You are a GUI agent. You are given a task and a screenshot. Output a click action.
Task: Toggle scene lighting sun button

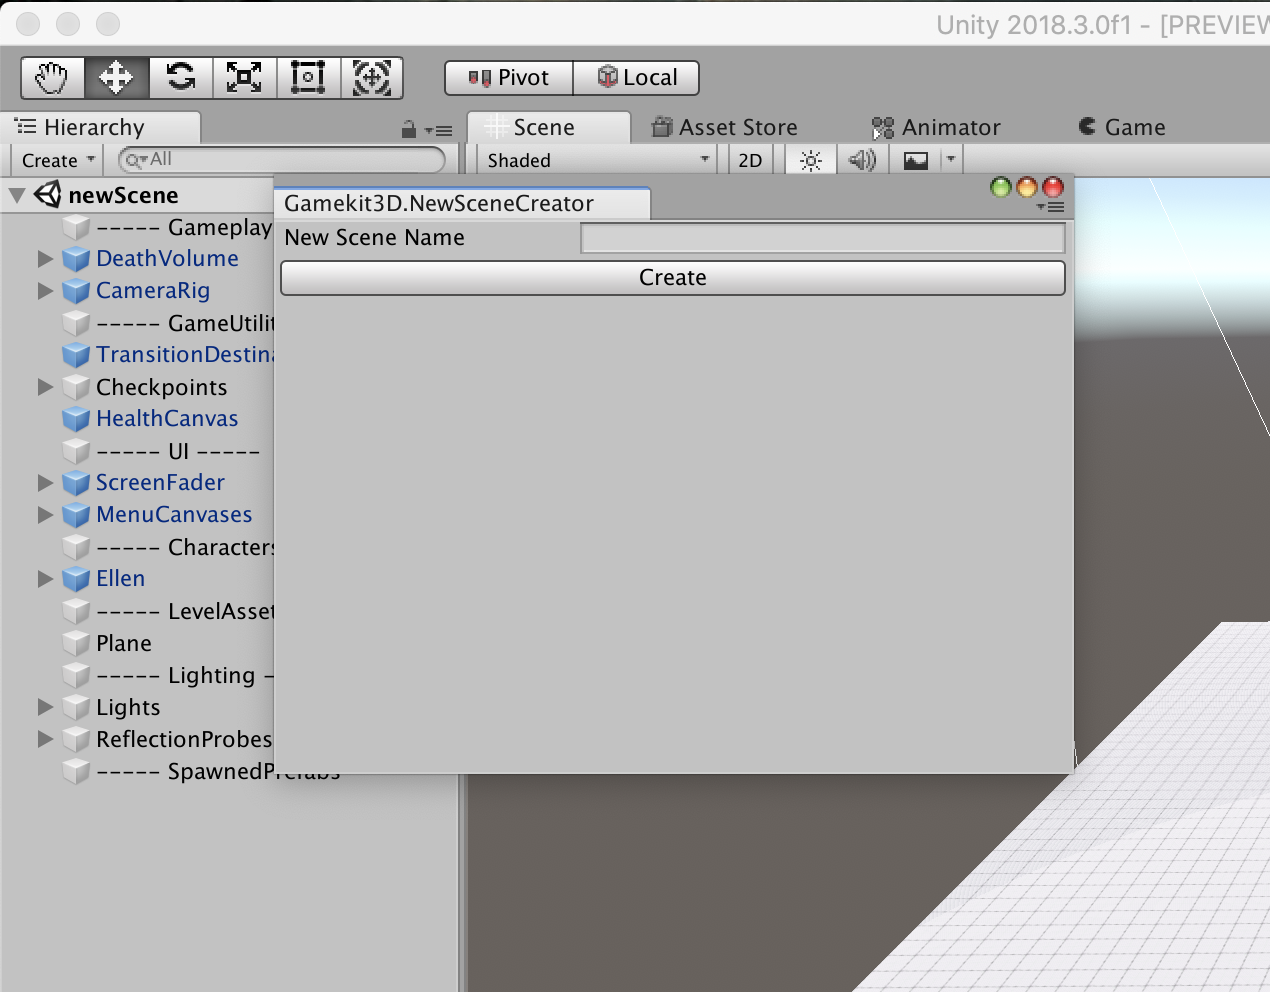811,160
